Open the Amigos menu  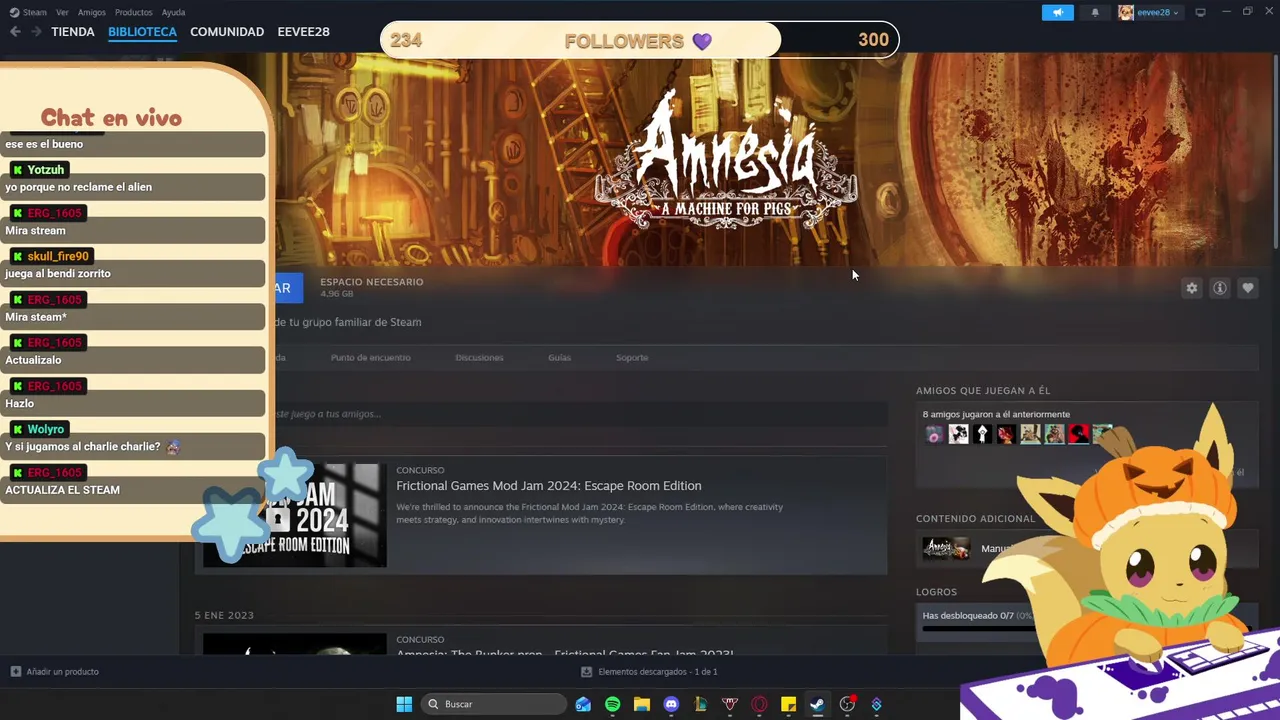click(x=91, y=12)
